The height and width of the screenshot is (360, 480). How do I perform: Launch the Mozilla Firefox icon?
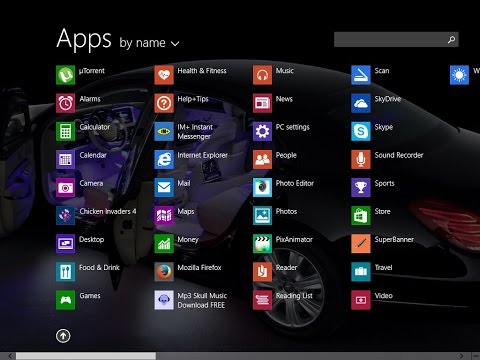(x=164, y=272)
